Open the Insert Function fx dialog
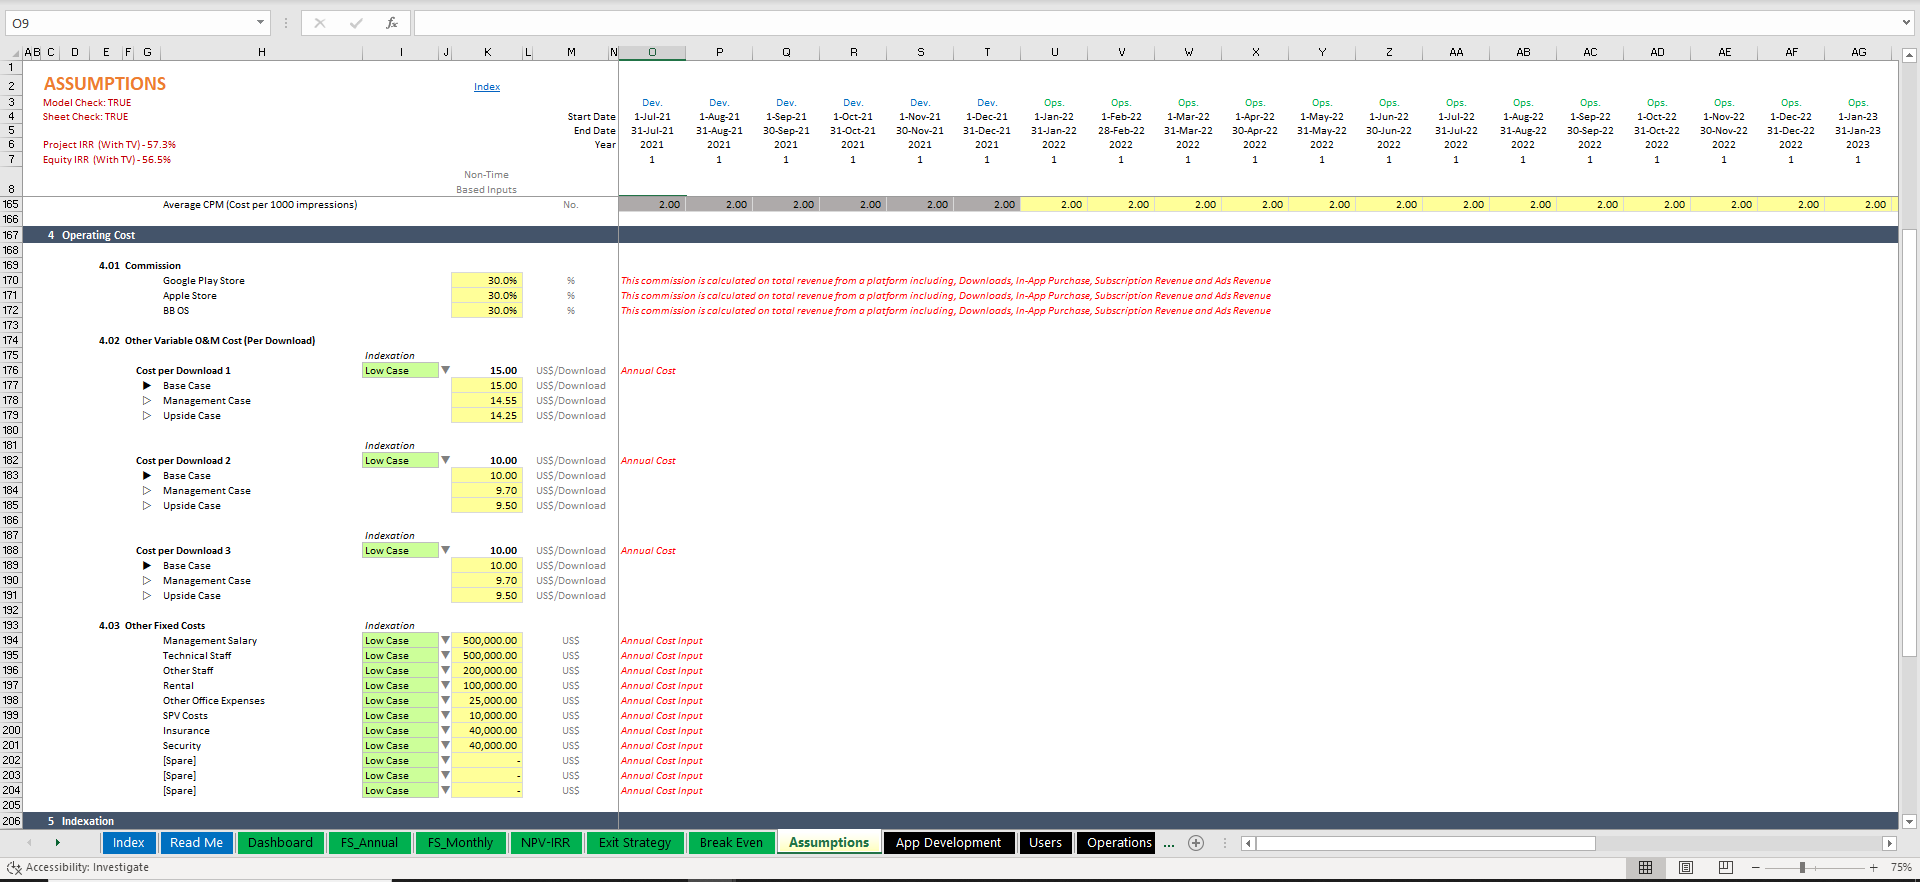 click(x=392, y=23)
